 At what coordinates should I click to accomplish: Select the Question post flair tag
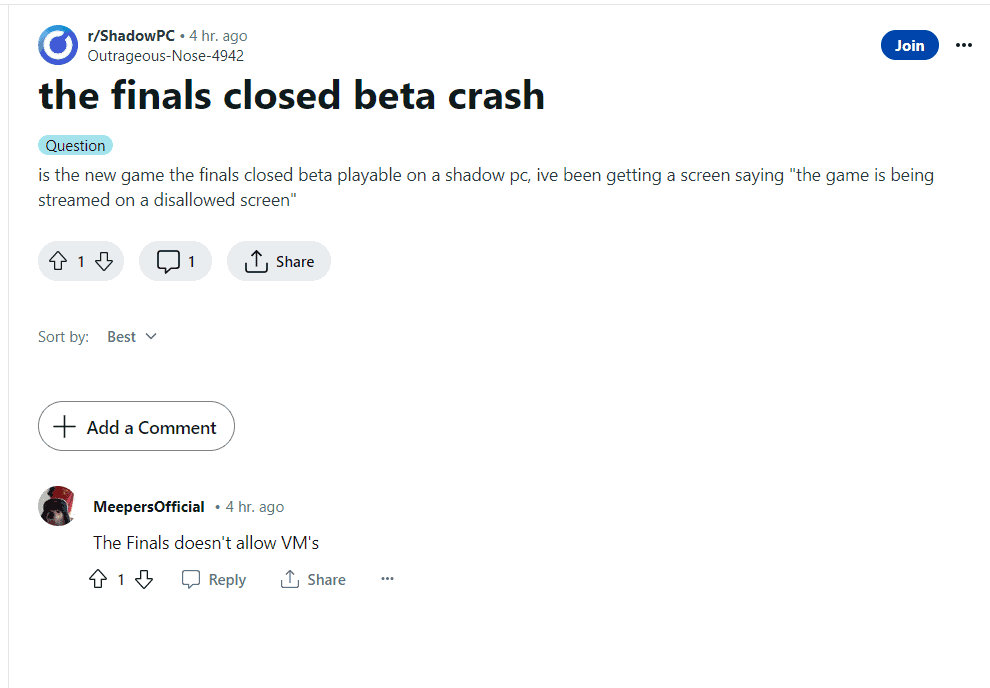pyautogui.click(x=75, y=146)
